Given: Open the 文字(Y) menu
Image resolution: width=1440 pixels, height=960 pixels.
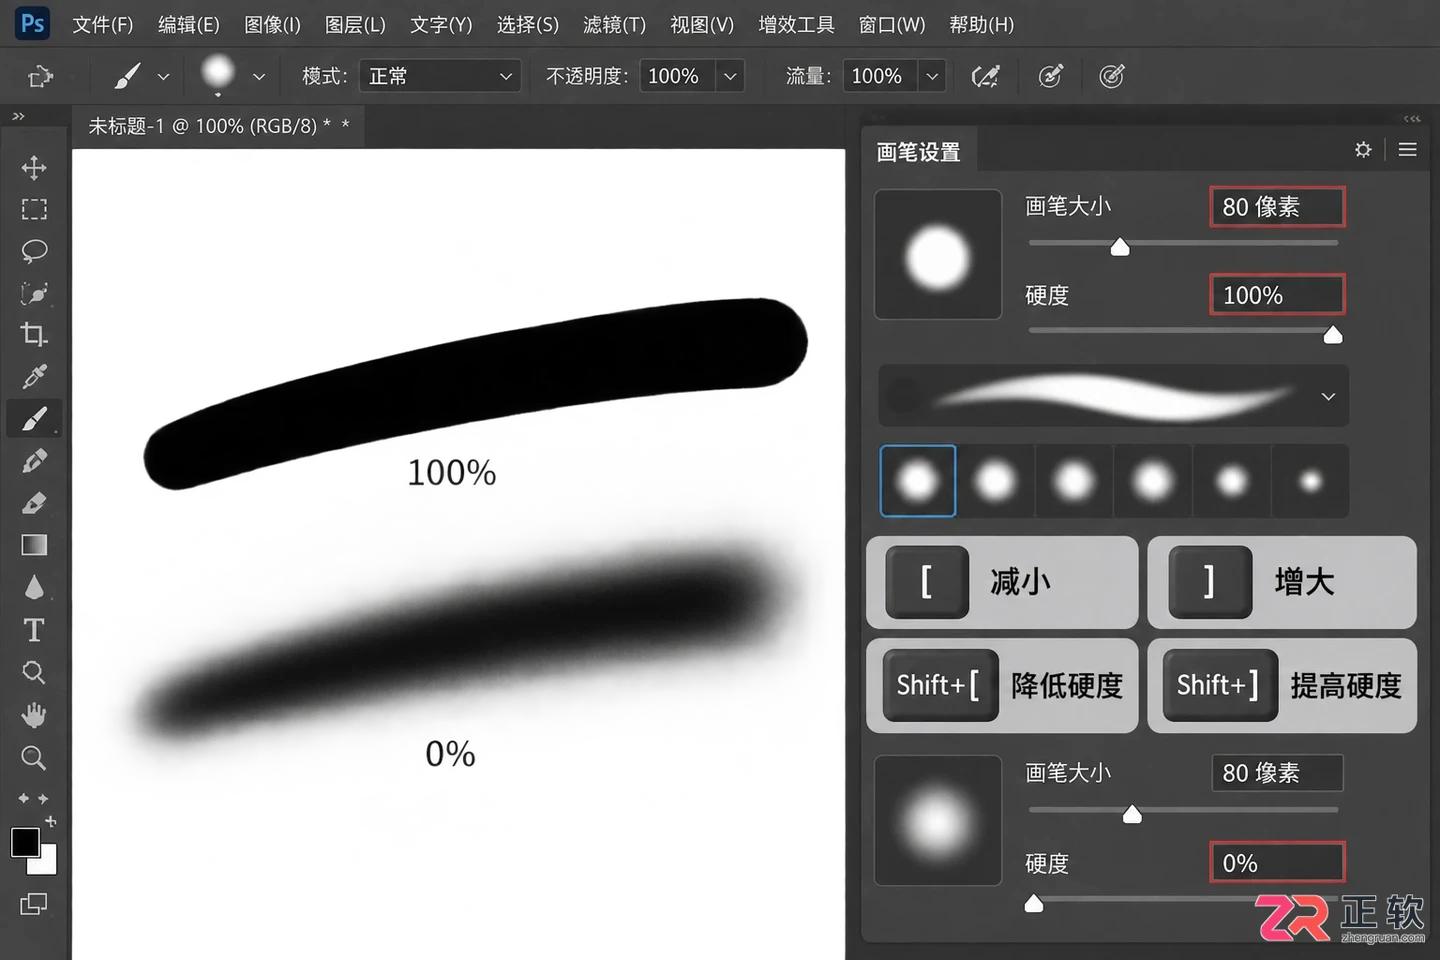Looking at the screenshot, I should coord(441,24).
